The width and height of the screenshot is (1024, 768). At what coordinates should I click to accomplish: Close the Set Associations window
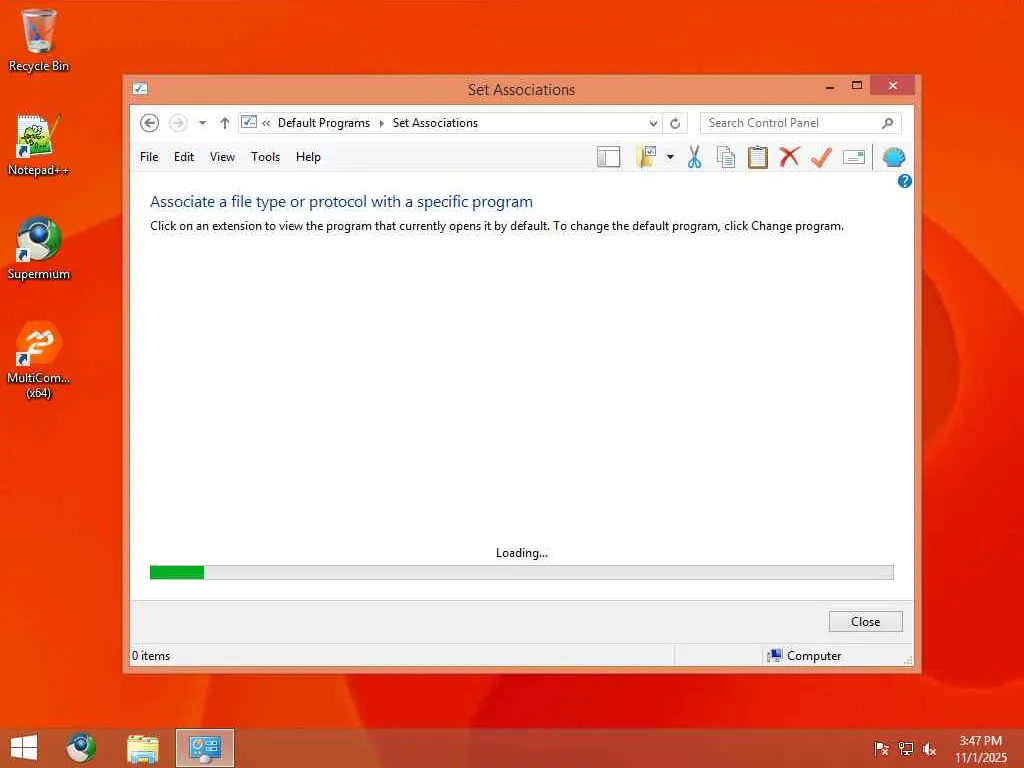coord(893,86)
